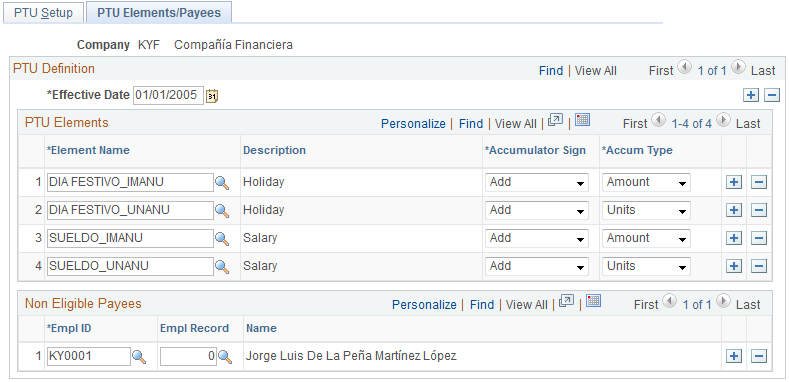Delete the current PTU Definition row
789x382 pixels.
coord(772,95)
